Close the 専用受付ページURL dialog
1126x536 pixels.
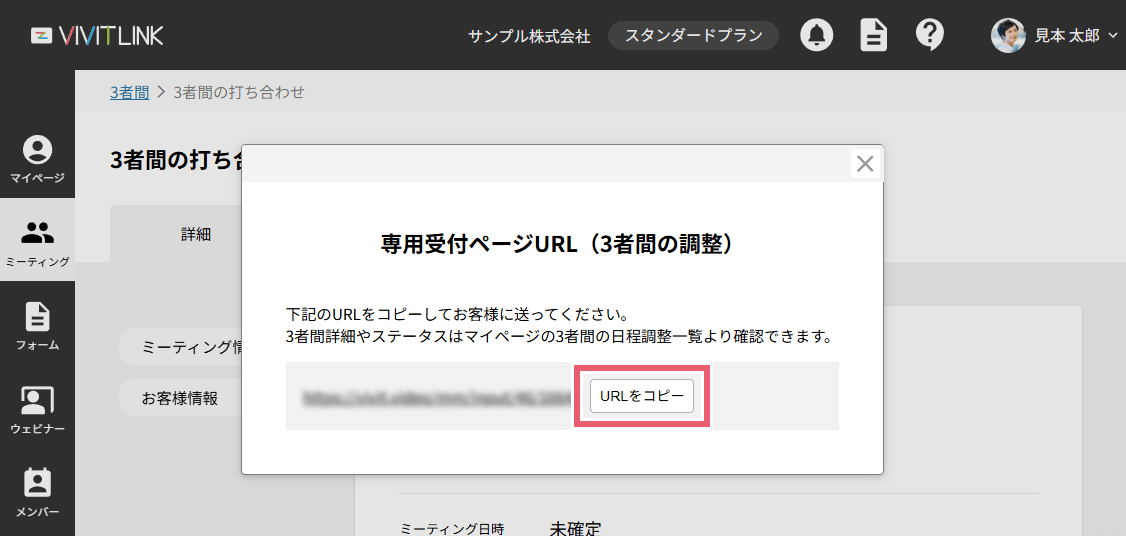(865, 164)
